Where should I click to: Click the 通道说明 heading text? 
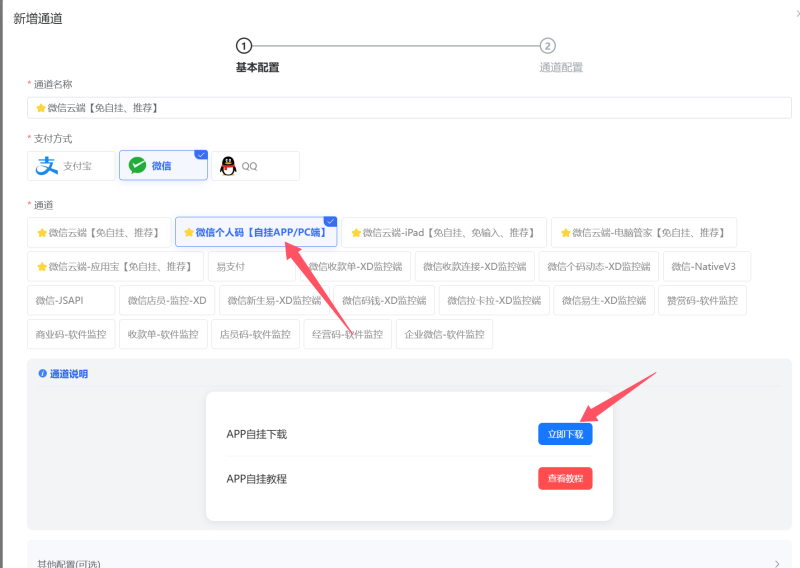point(69,374)
